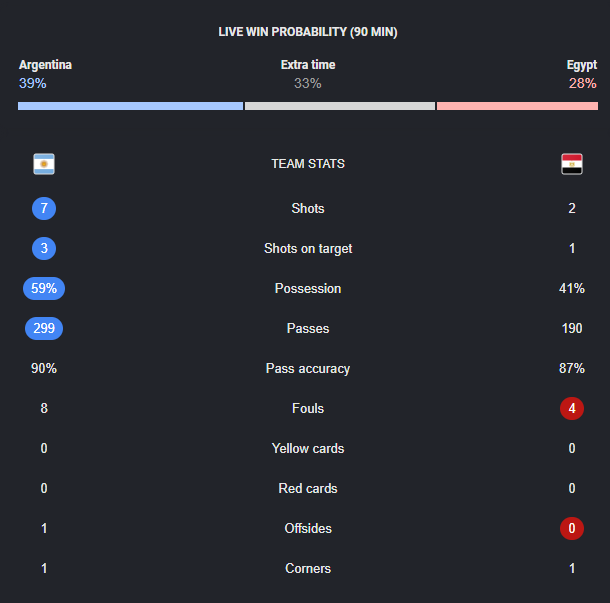The height and width of the screenshot is (603, 610).
Task: Click the Corners stat label
Action: (308, 568)
